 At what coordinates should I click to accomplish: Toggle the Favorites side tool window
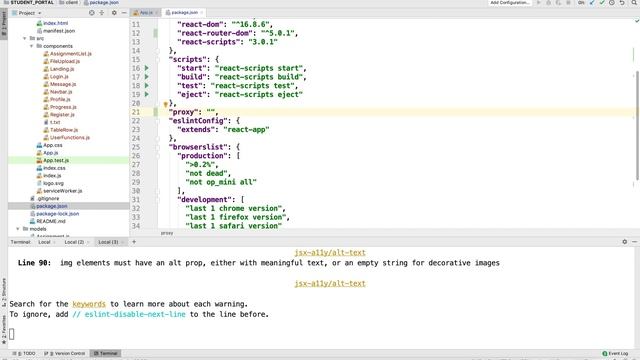pyautogui.click(x=4, y=329)
